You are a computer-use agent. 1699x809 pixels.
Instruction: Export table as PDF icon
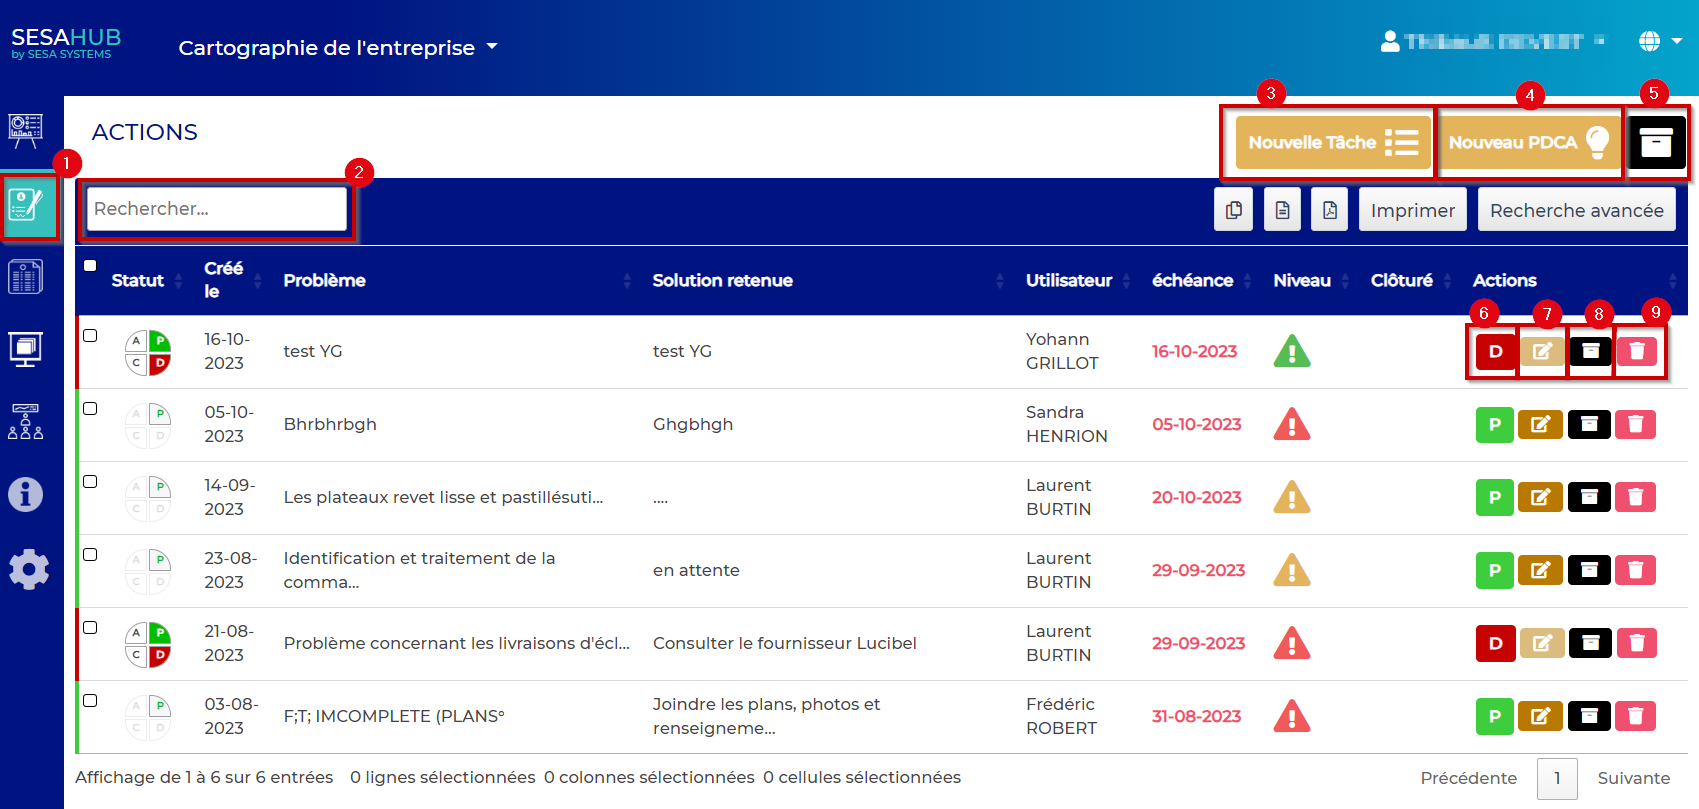coord(1330,210)
